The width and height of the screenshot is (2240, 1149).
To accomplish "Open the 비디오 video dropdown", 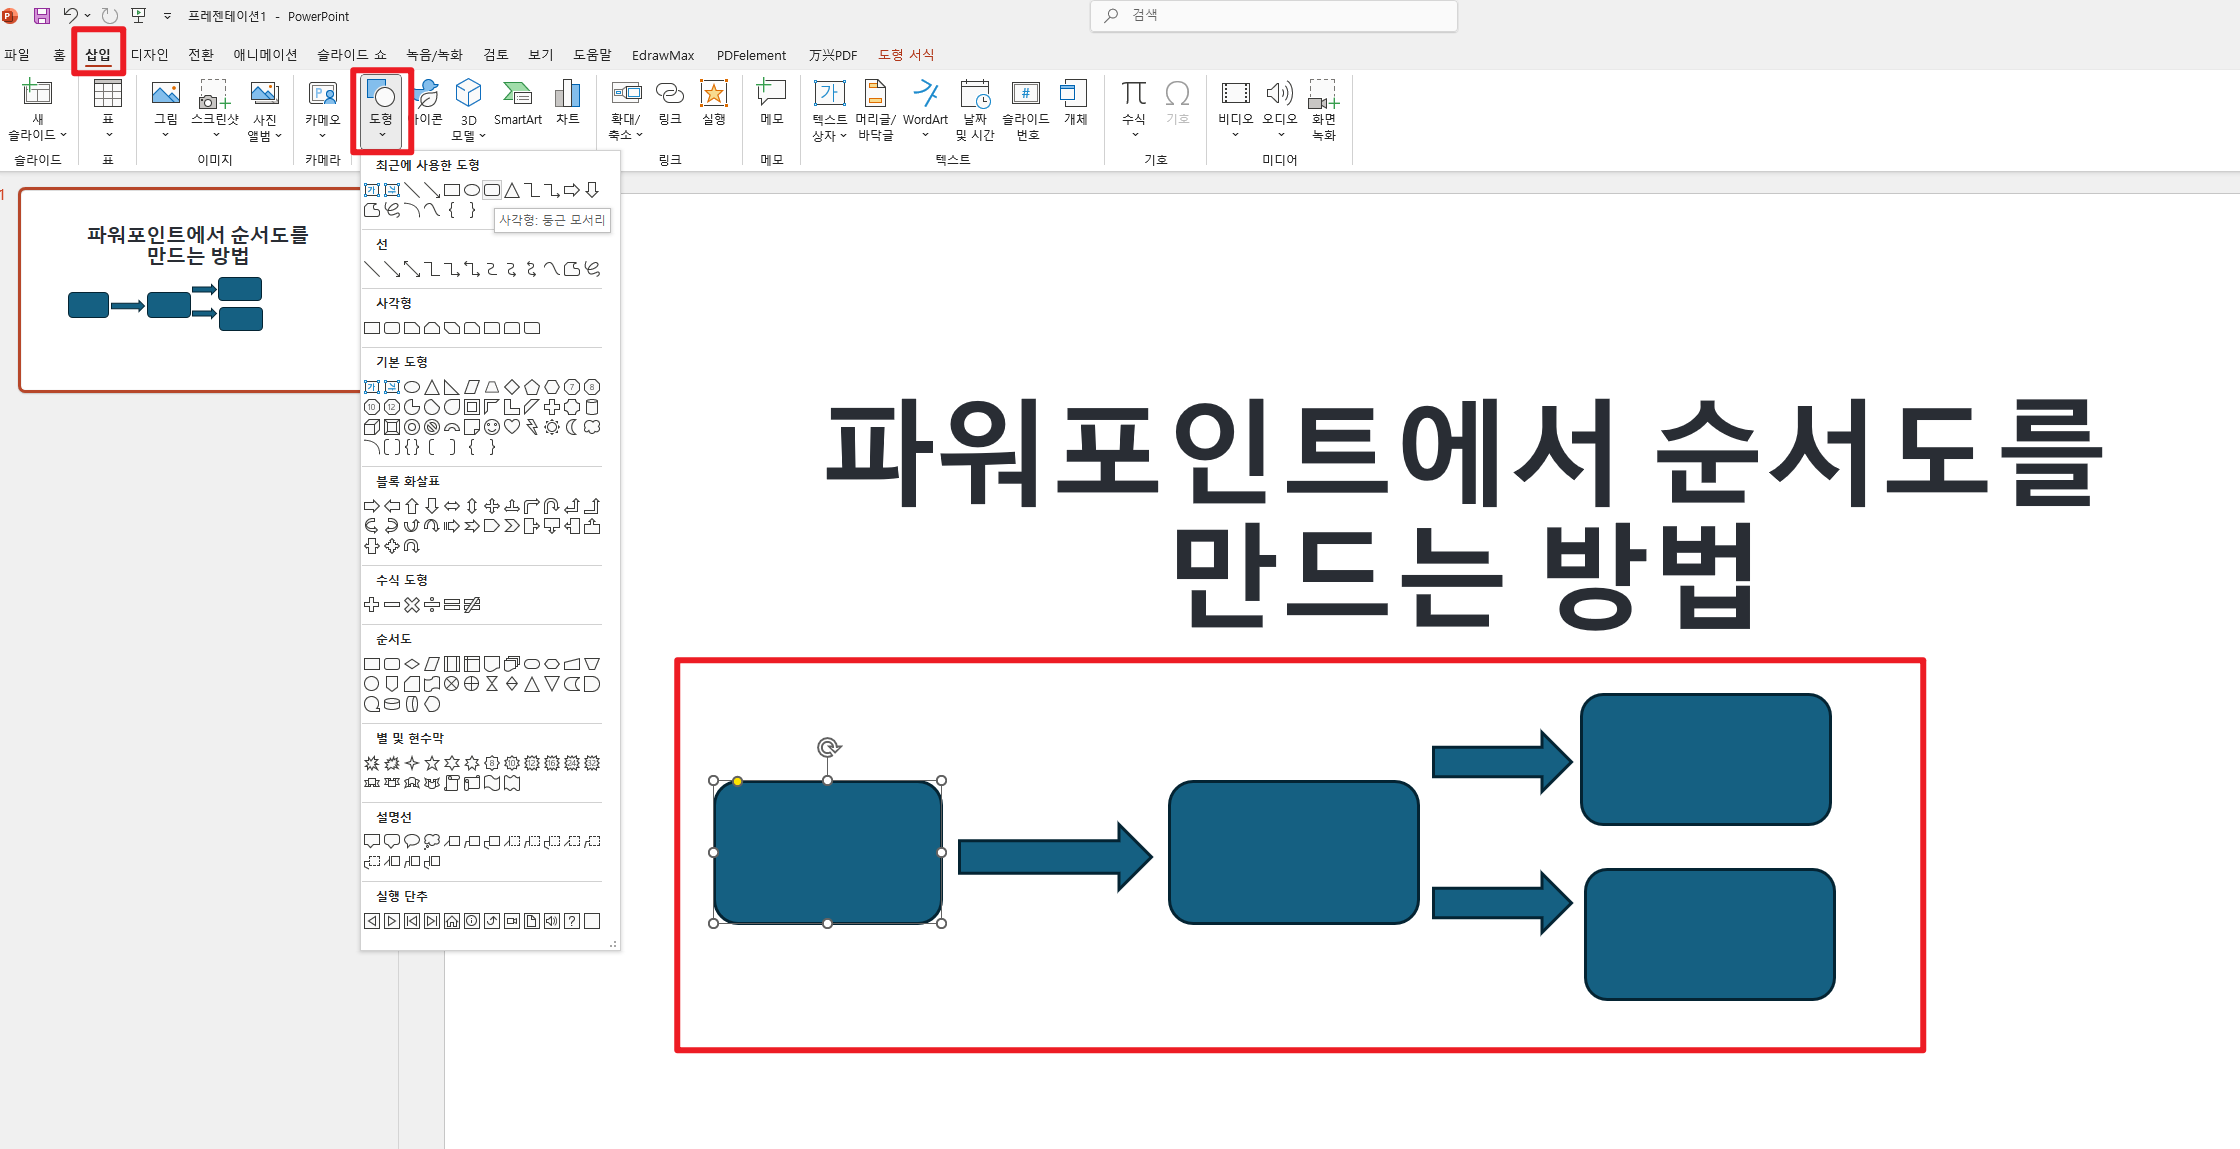I will tap(1235, 134).
